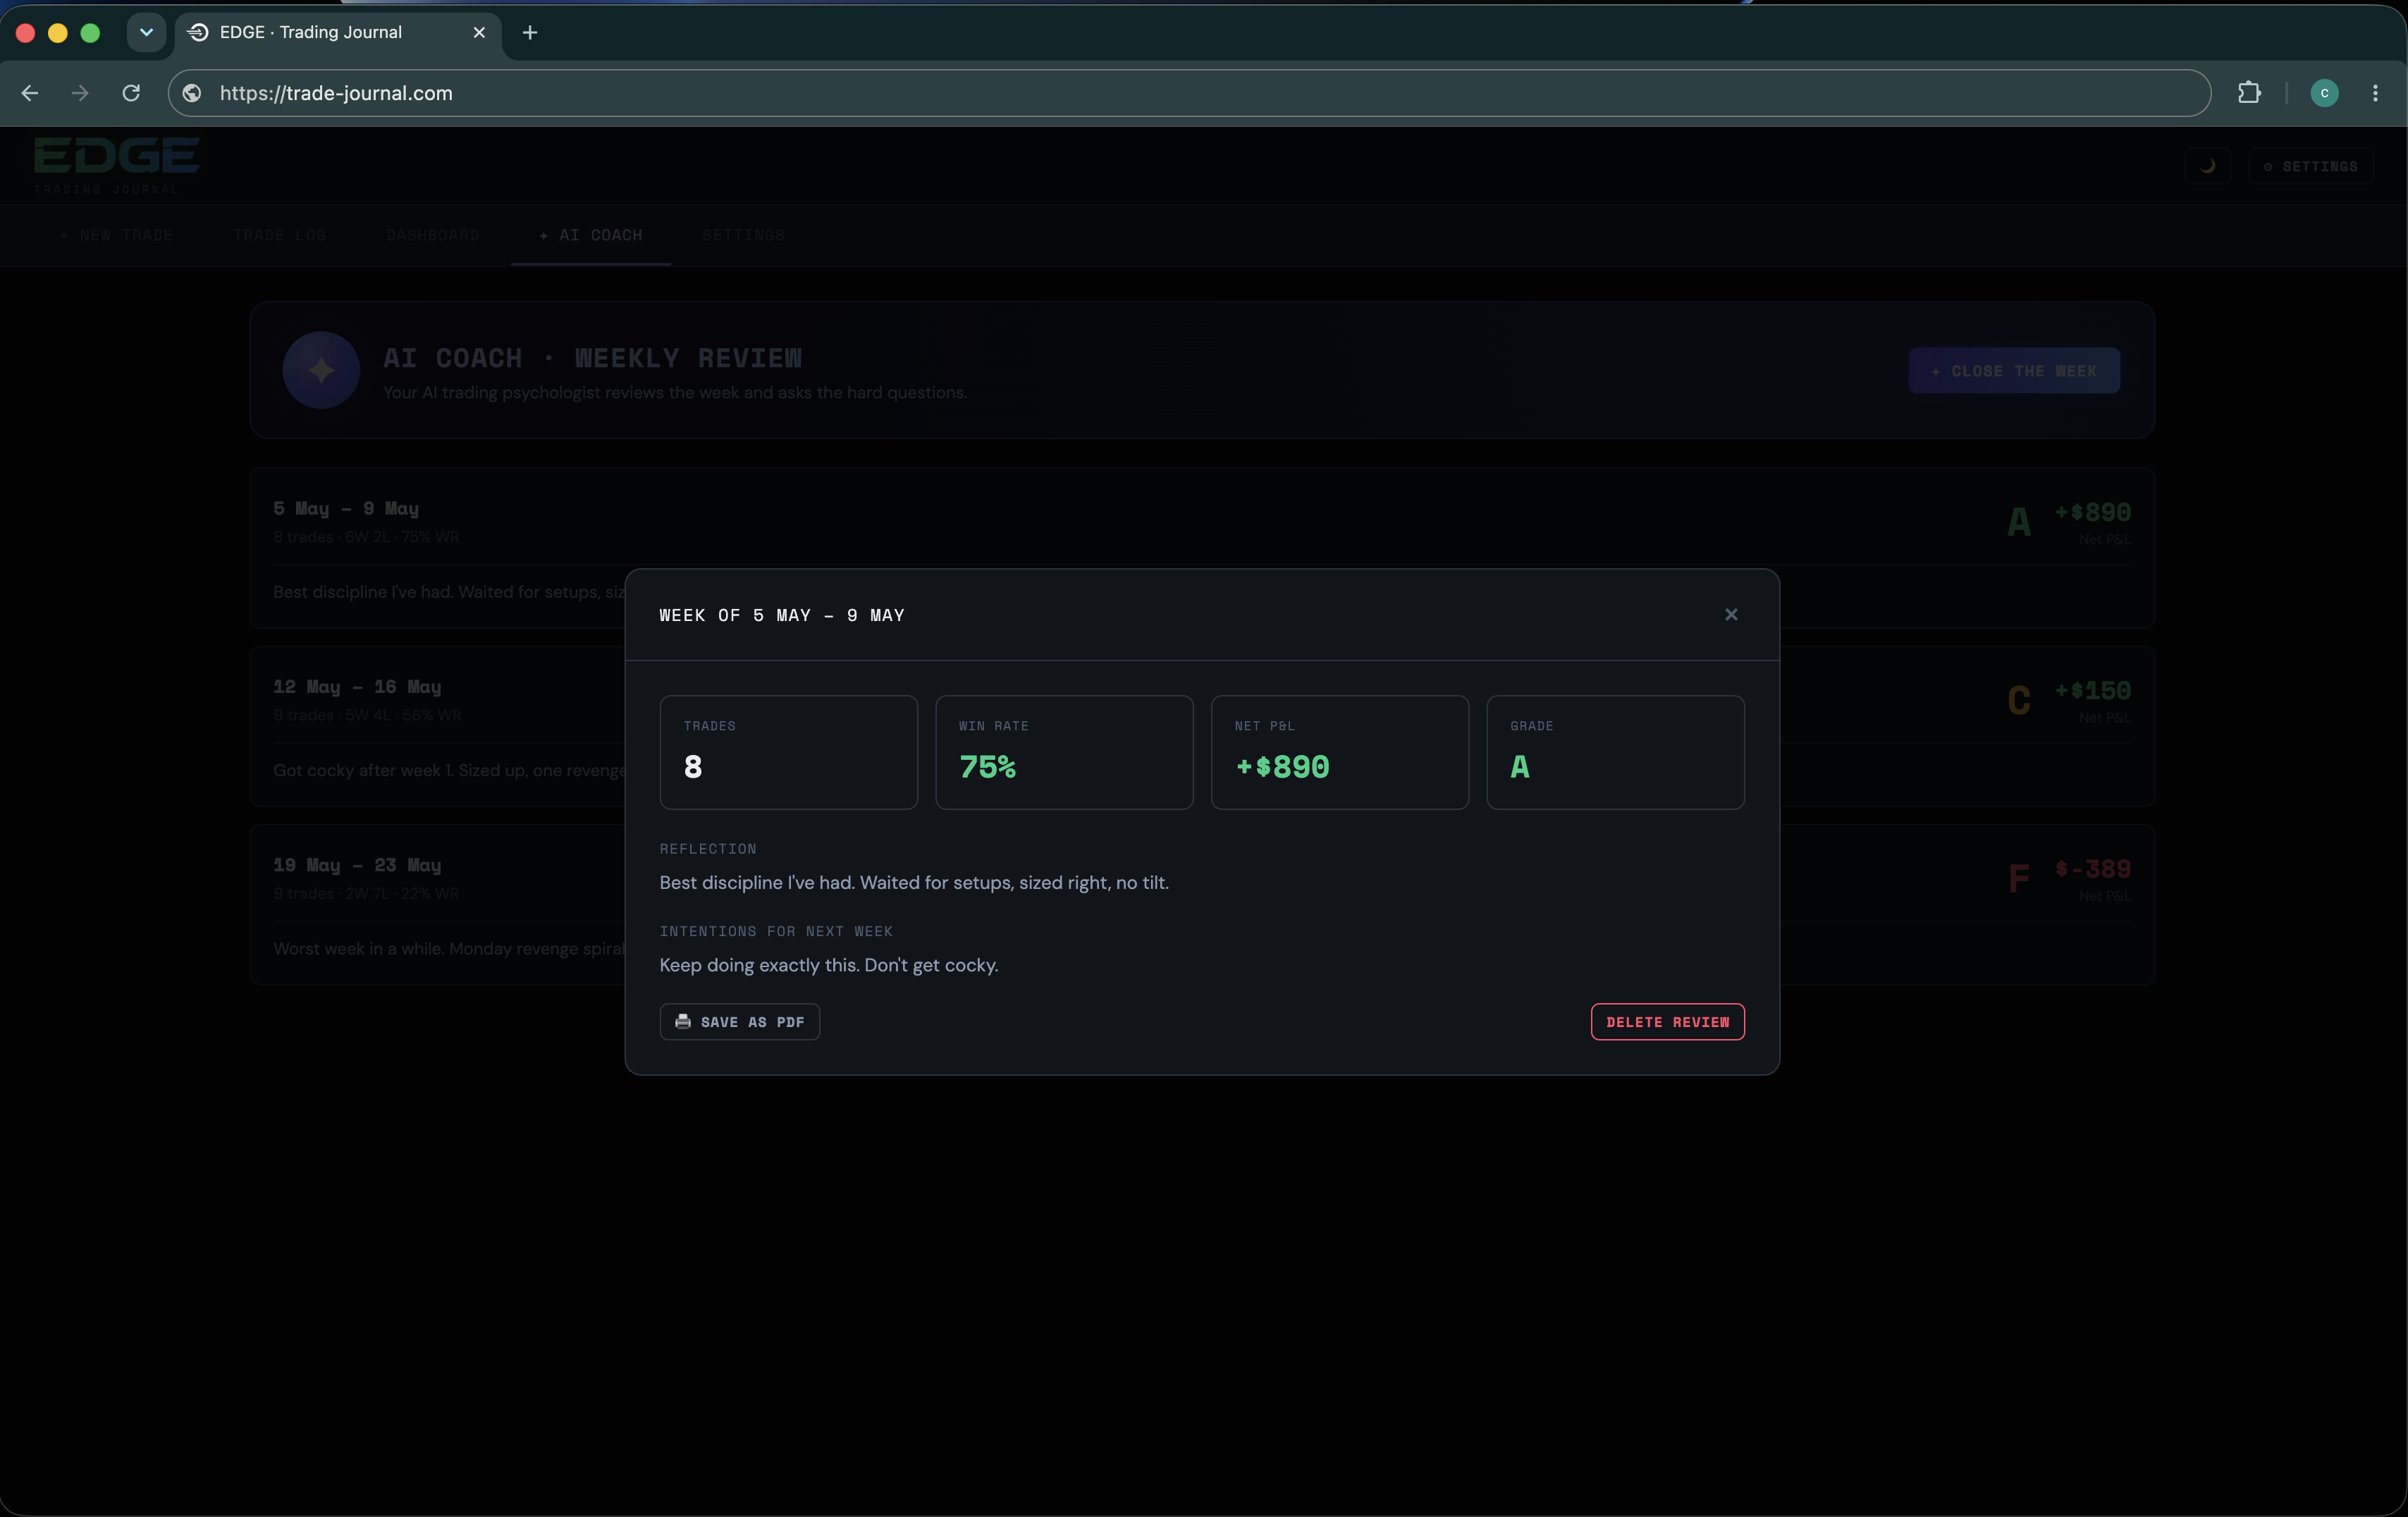2408x1517 pixels.
Task: View site information icon in address bar
Action: (x=192, y=93)
